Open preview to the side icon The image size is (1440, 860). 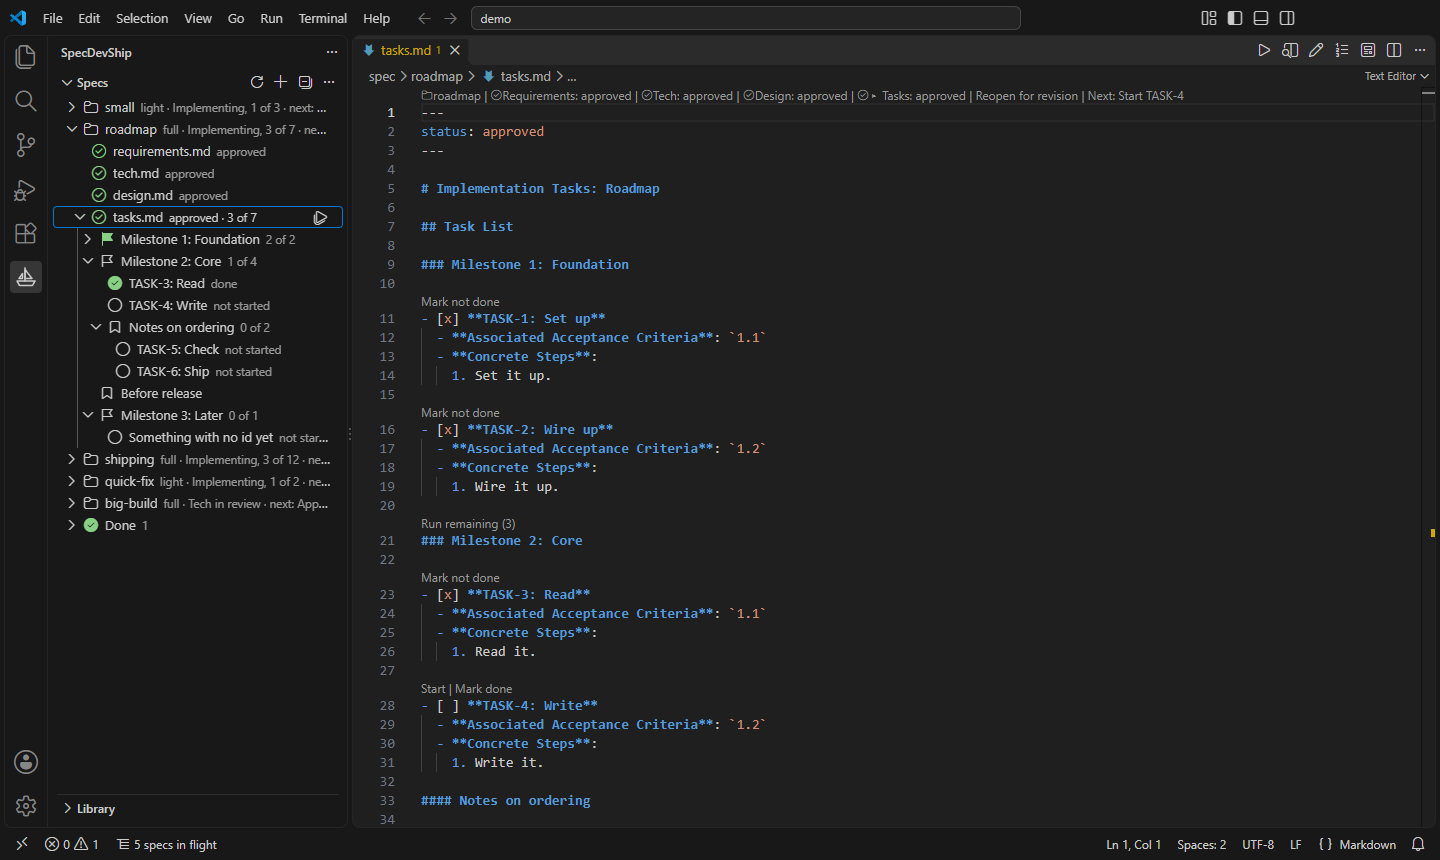tap(1290, 50)
